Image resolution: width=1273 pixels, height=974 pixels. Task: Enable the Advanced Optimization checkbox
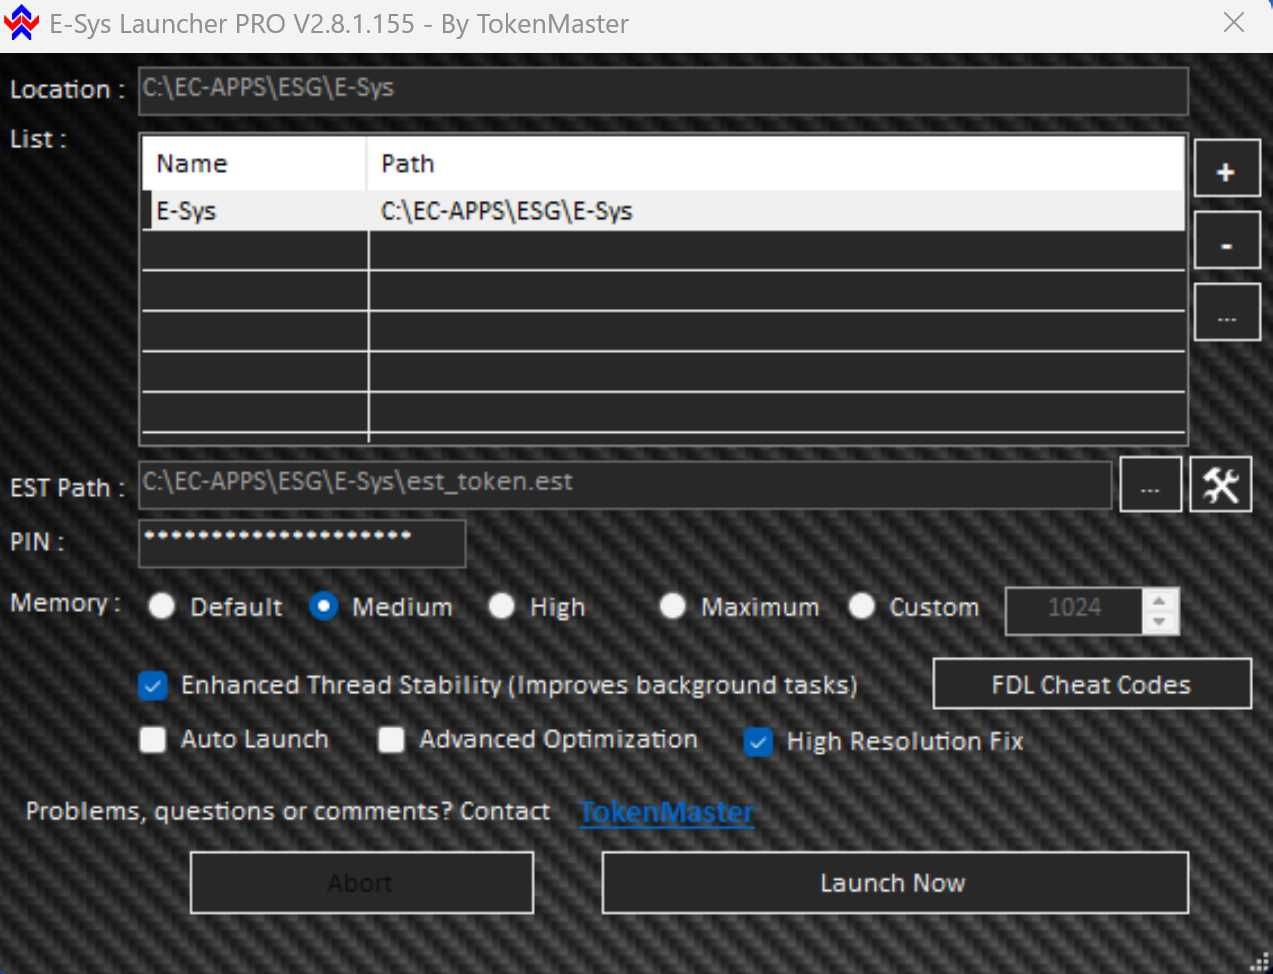pos(391,740)
